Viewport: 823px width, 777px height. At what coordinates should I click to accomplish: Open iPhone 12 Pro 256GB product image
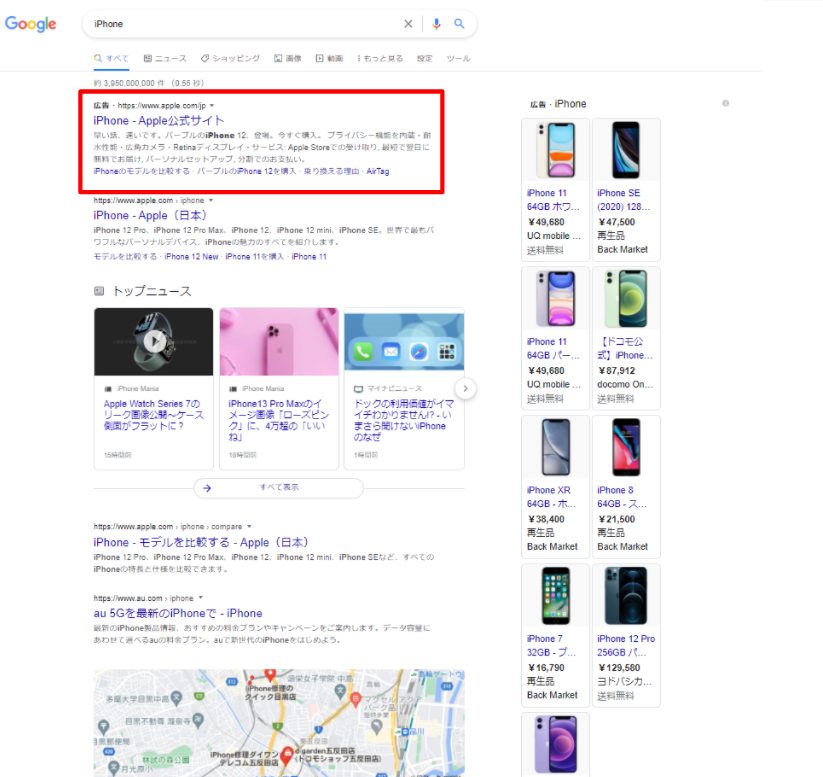coord(626,595)
